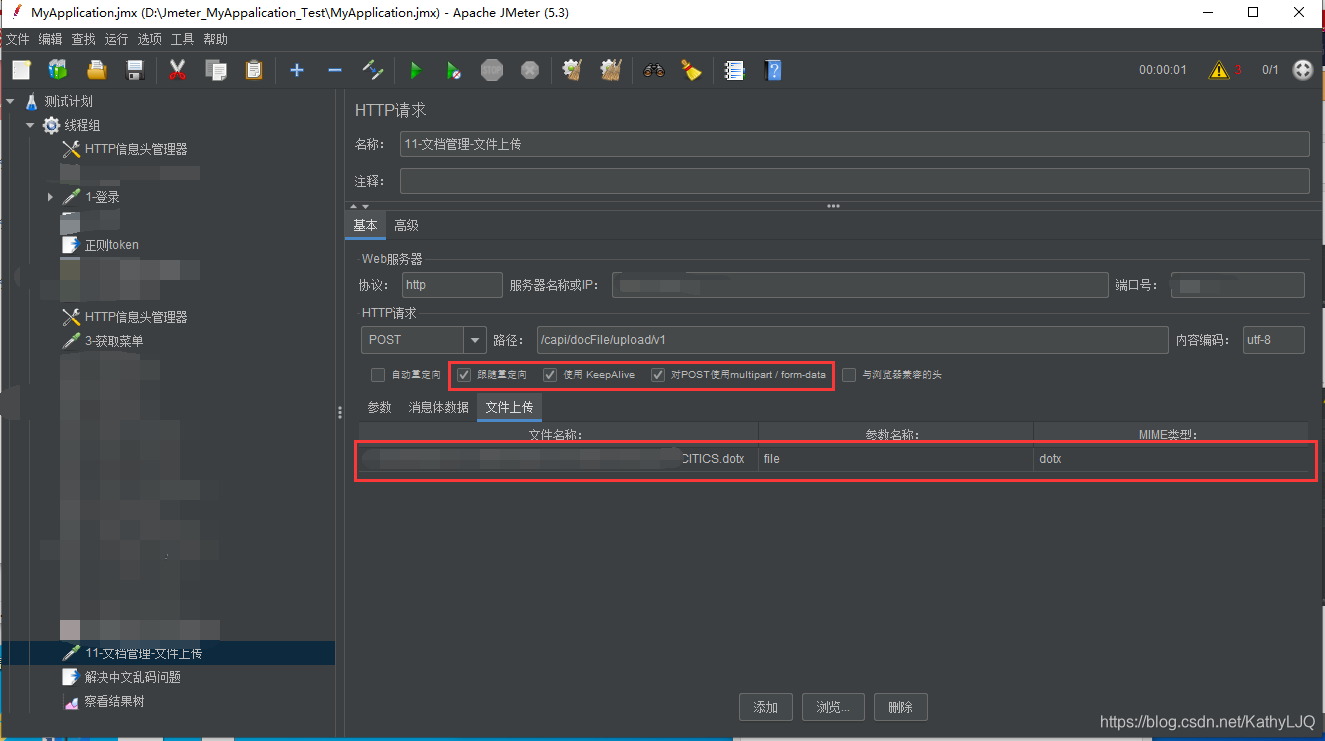Viewport: 1325px width, 741px height.
Task: Select the 文件上传 tab
Action: coord(510,407)
